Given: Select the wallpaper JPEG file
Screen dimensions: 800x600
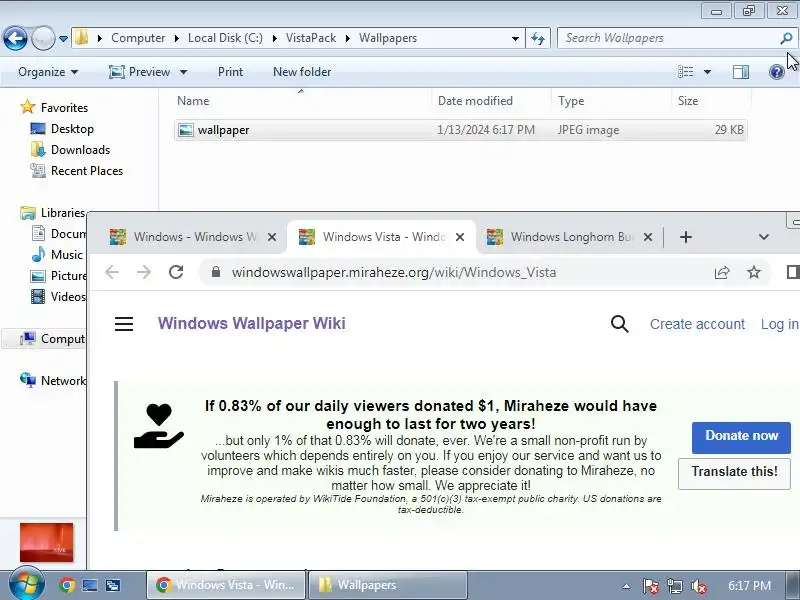Looking at the screenshot, I should (460, 130).
